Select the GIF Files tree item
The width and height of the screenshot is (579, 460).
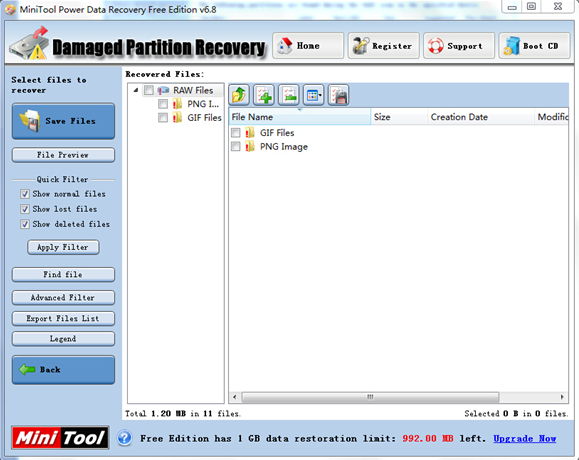click(x=204, y=118)
